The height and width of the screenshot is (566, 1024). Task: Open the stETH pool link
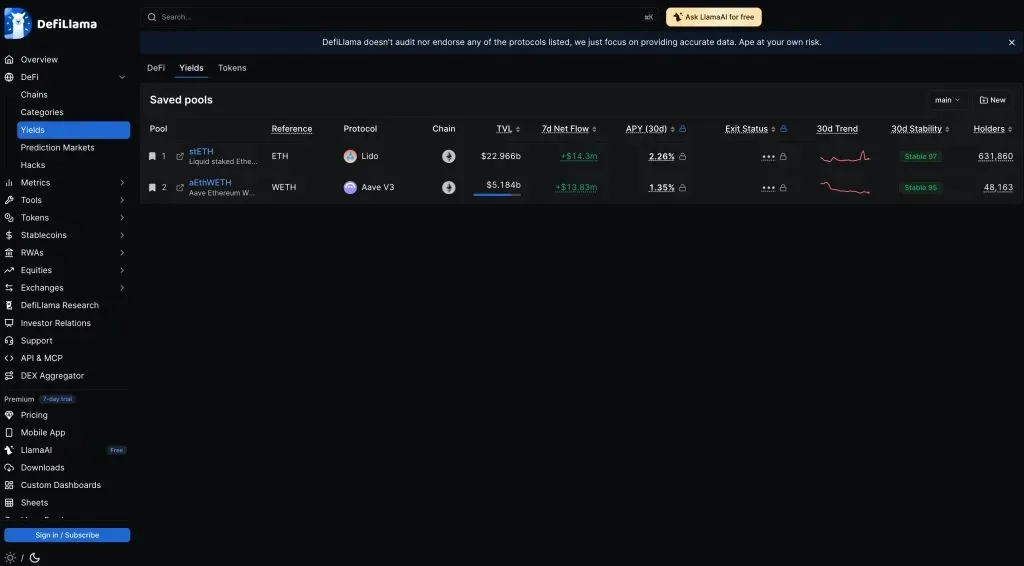click(201, 151)
